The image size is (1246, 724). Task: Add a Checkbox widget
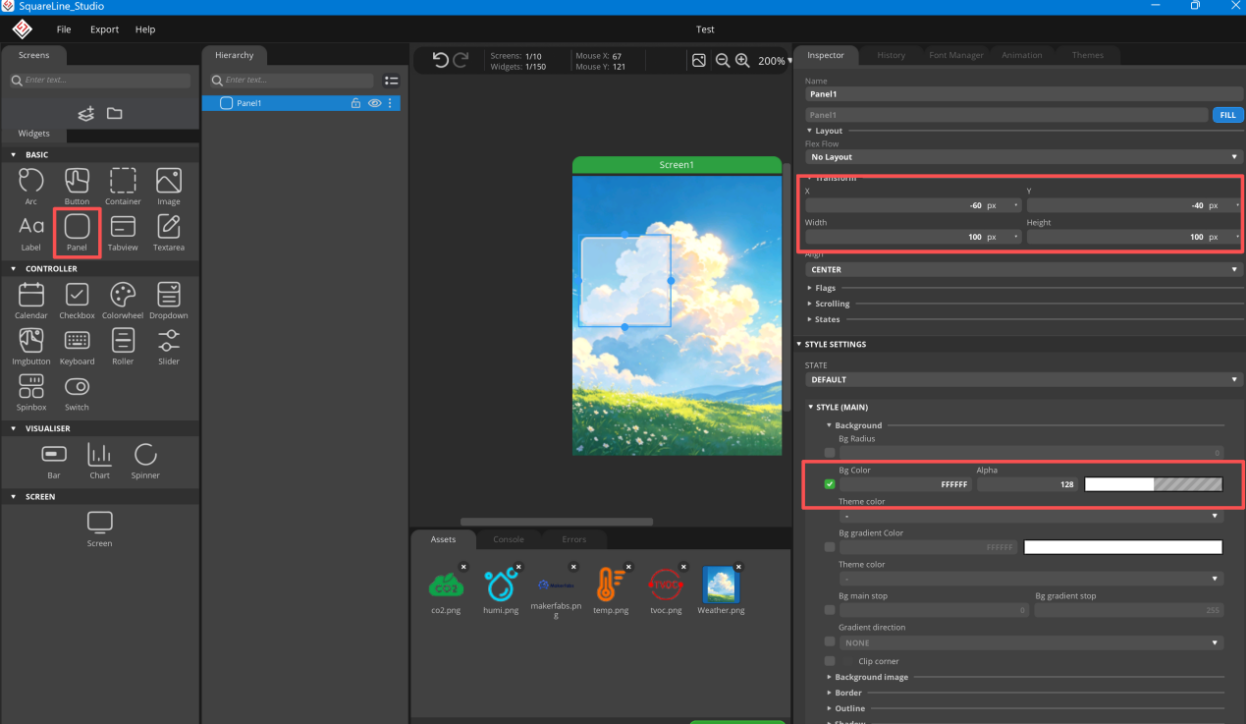[x=77, y=300]
